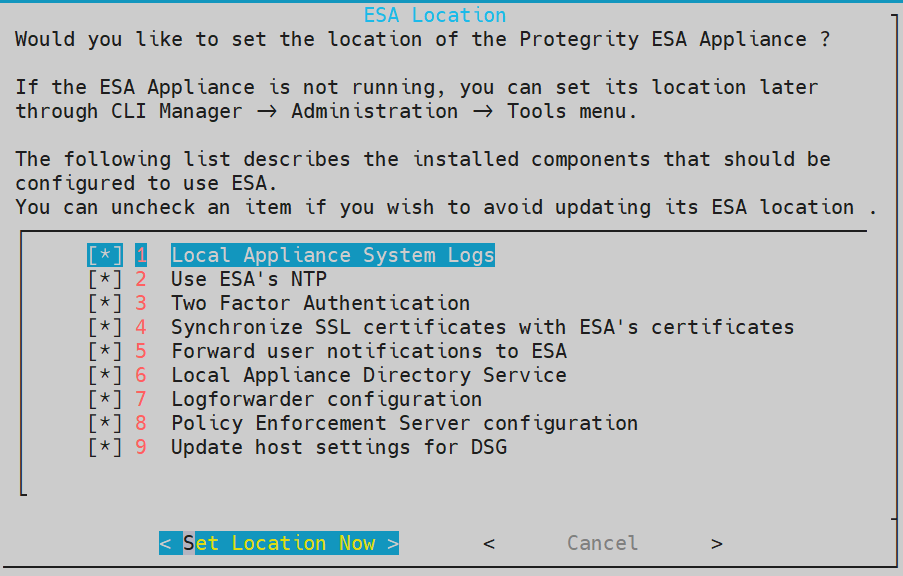This screenshot has width=903, height=576.
Task: Choose Forward user notifications to ESA text
Action: pyautogui.click(x=368, y=351)
